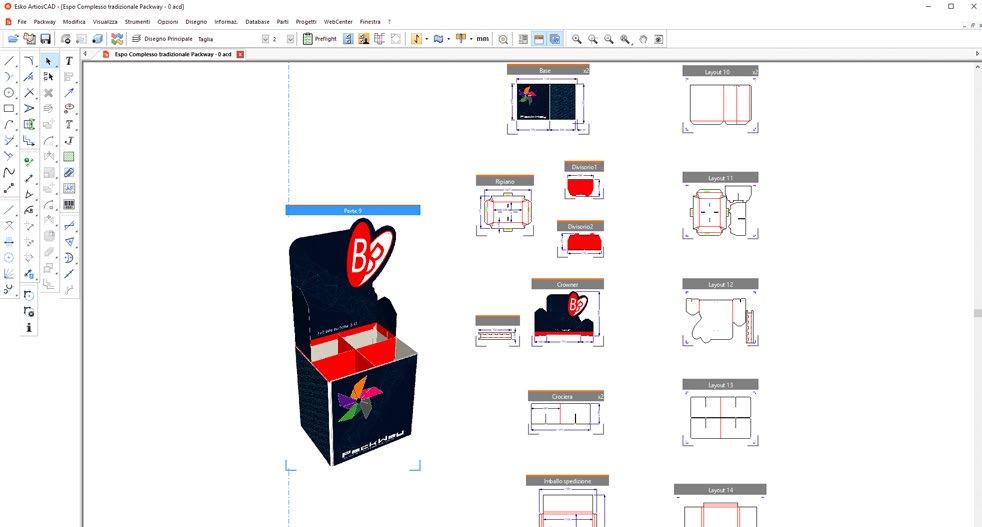The image size is (982, 527).
Task: Expand the signpost units dropdown arrow
Action: [471, 39]
